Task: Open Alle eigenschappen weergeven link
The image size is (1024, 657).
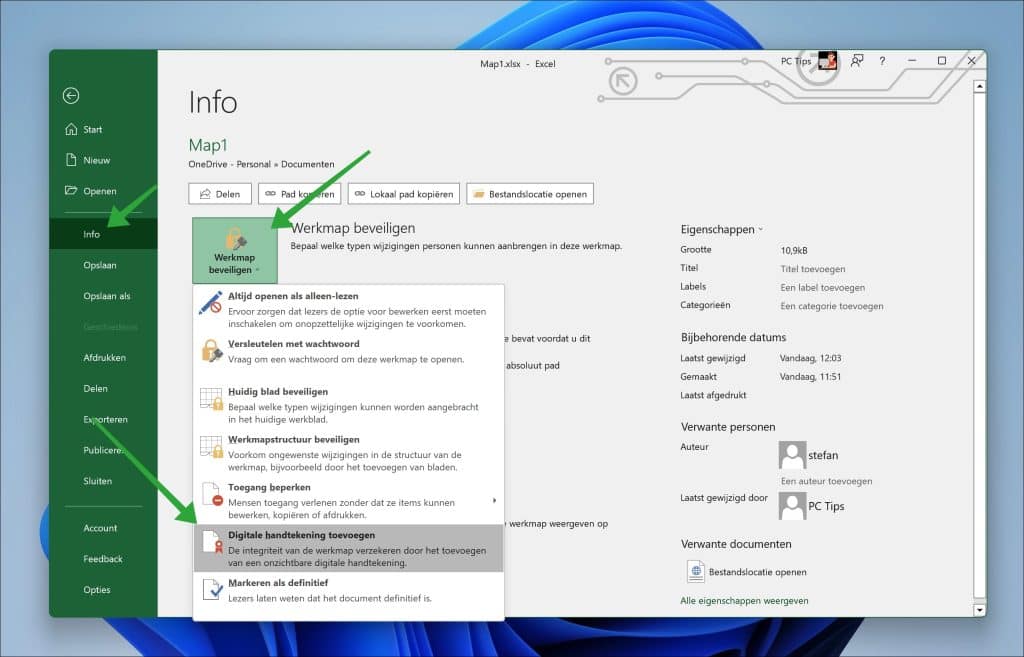Action: pyautogui.click(x=743, y=600)
